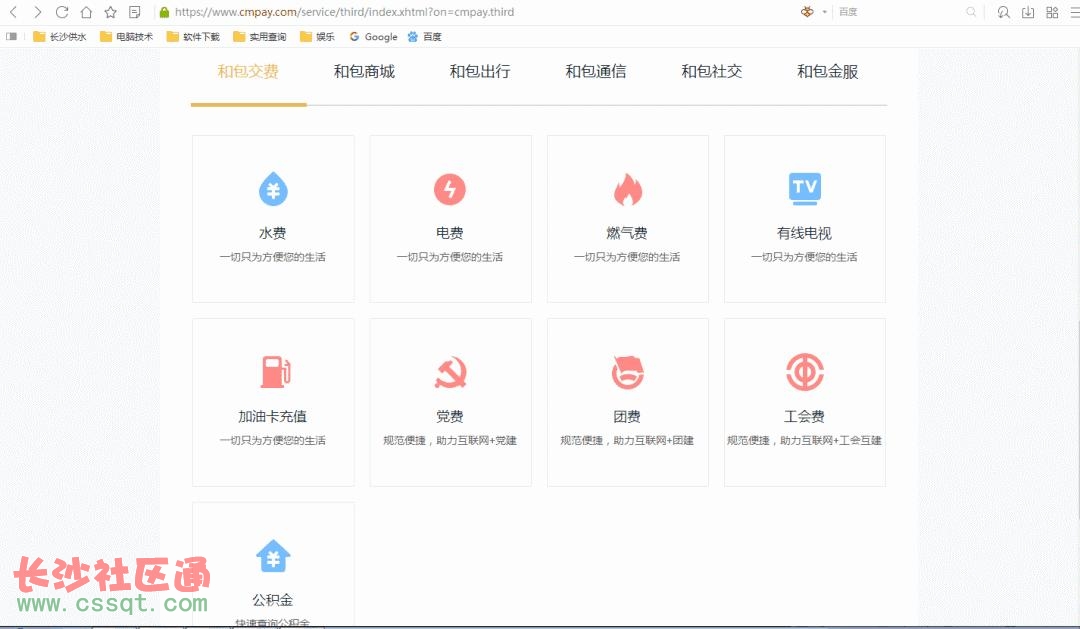
Task: Click the 公积金 house icon
Action: click(x=273, y=556)
